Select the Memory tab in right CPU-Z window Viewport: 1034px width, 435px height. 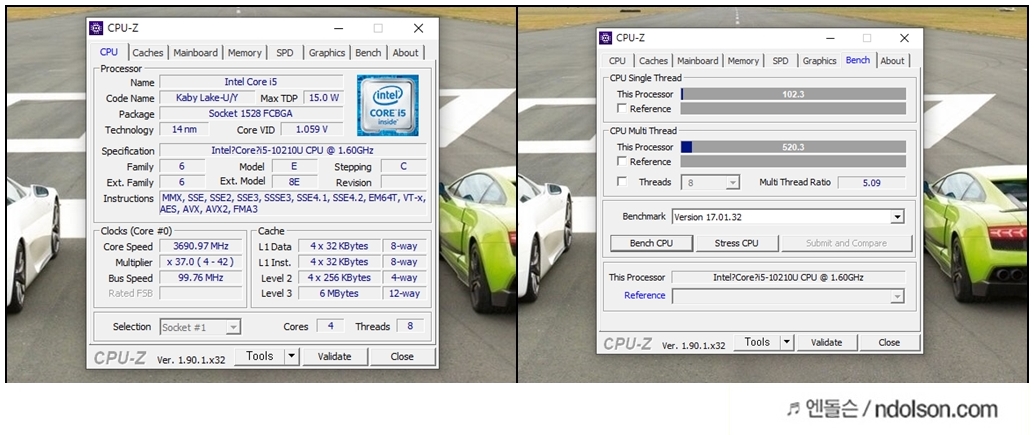[x=743, y=61]
